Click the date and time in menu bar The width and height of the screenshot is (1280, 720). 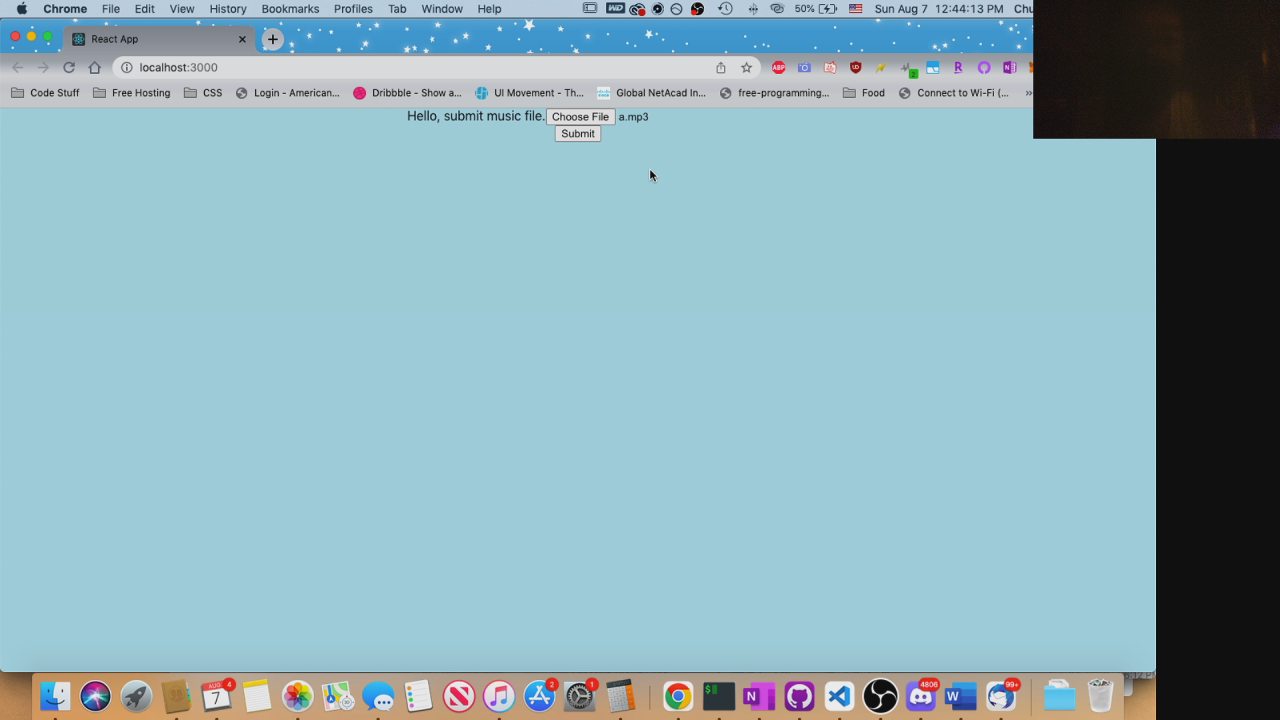pos(939,9)
